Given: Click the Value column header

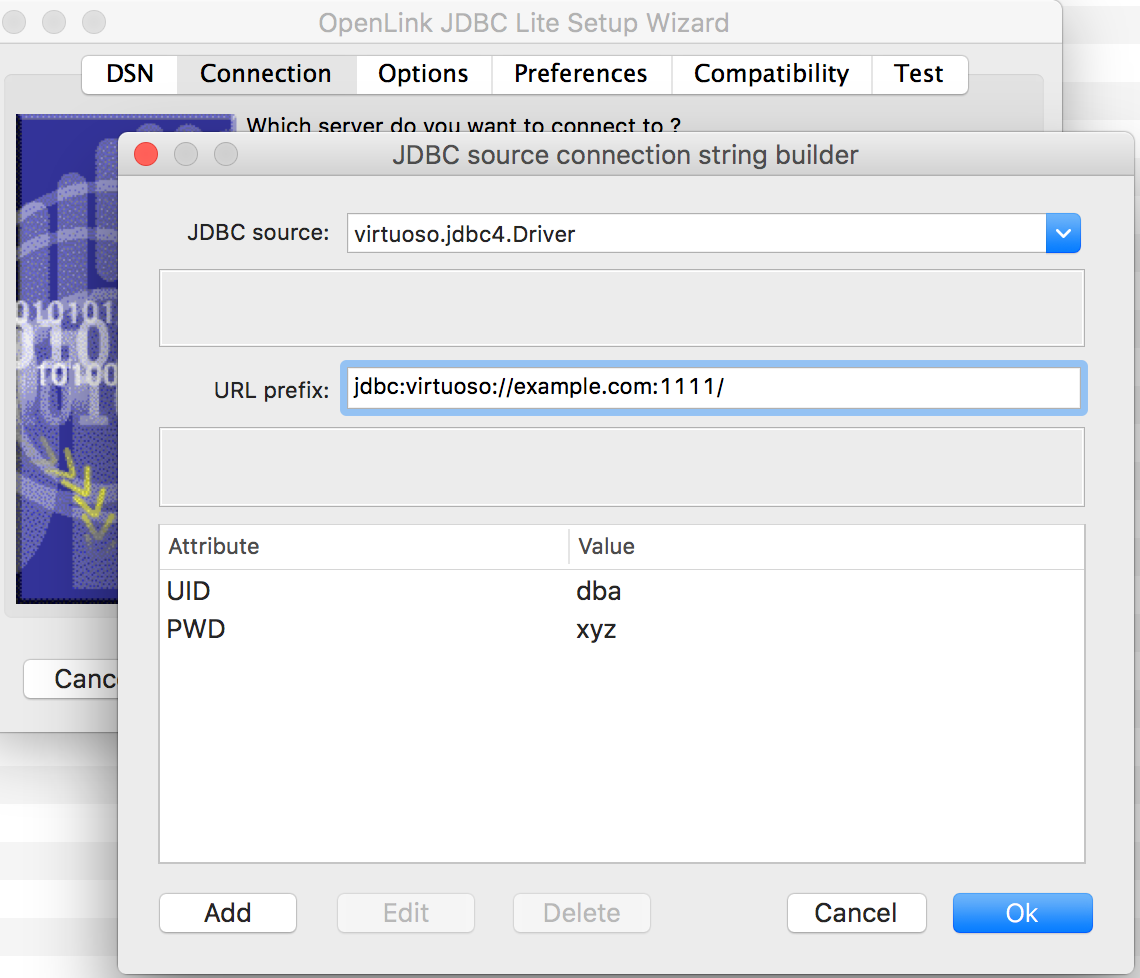Looking at the screenshot, I should point(827,547).
